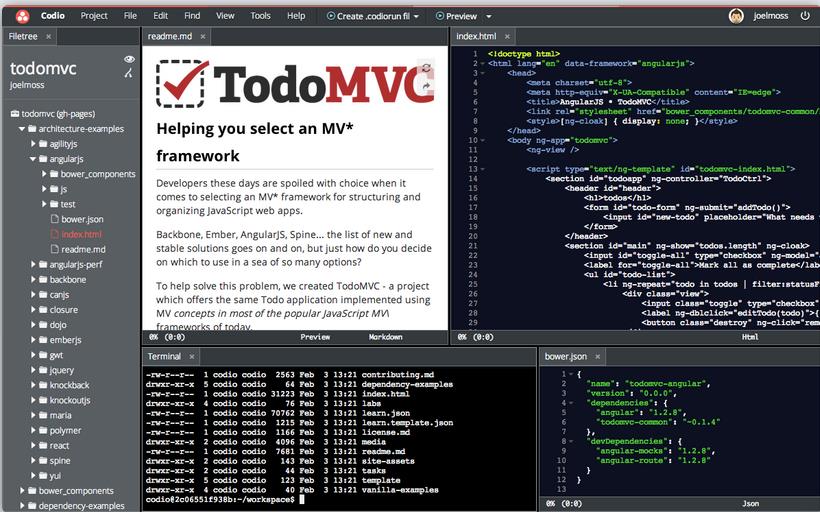820x512 pixels.
Task: Switch to the Filetree tab
Action: 23,37
